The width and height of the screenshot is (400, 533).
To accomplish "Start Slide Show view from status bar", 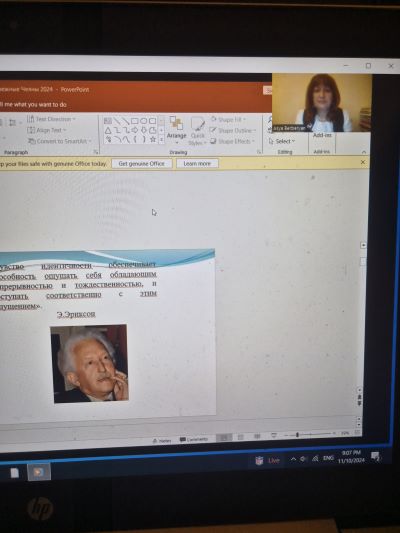I will click(274, 435).
